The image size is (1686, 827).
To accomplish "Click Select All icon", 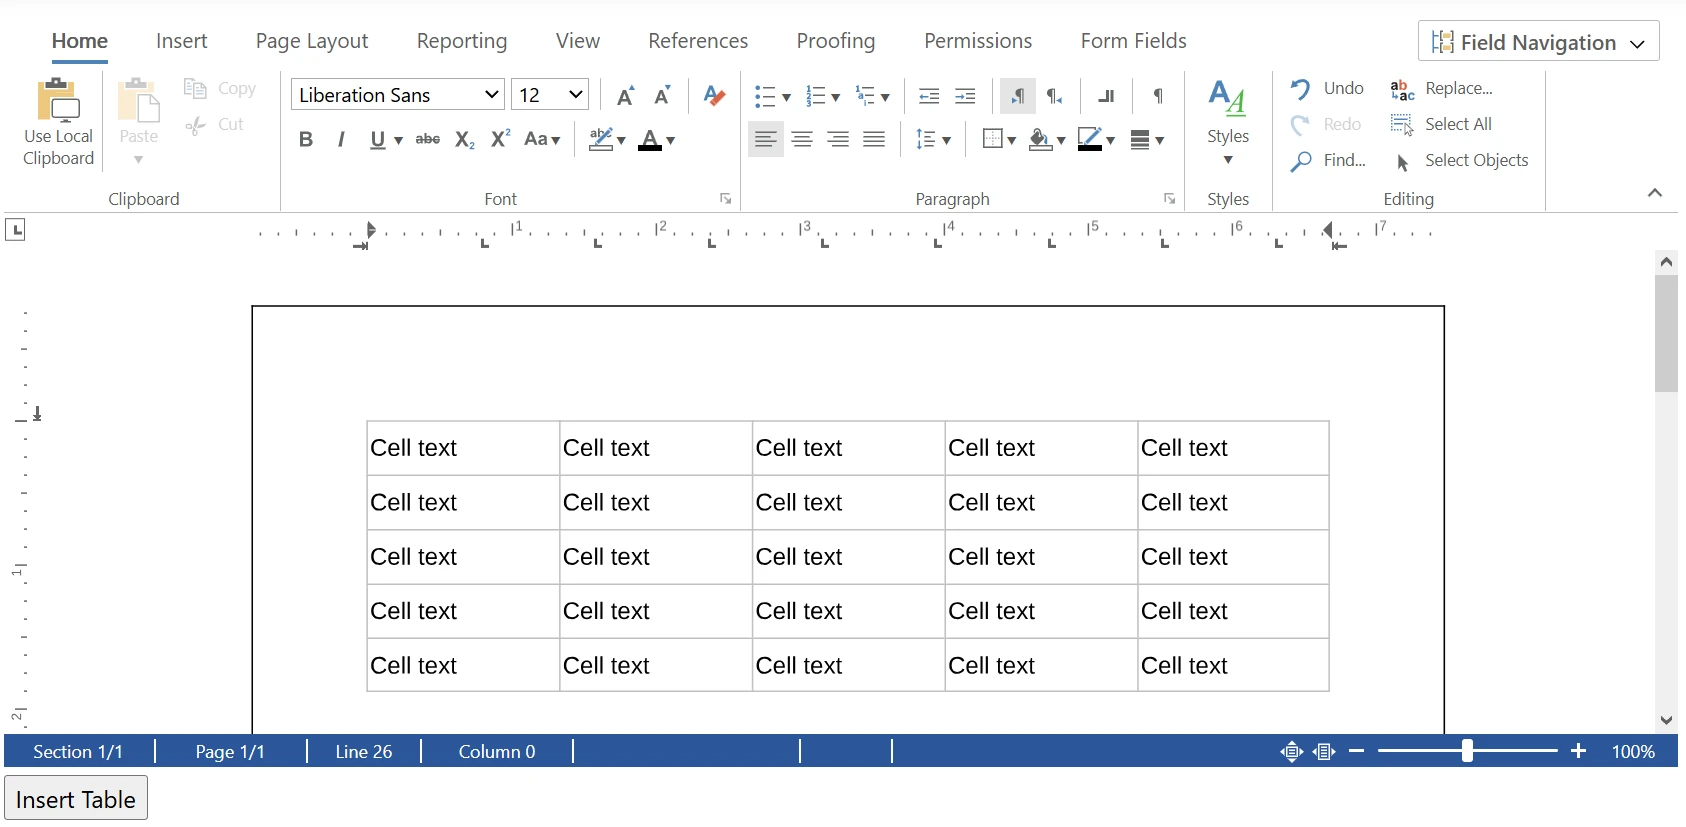I will [x=1402, y=125].
